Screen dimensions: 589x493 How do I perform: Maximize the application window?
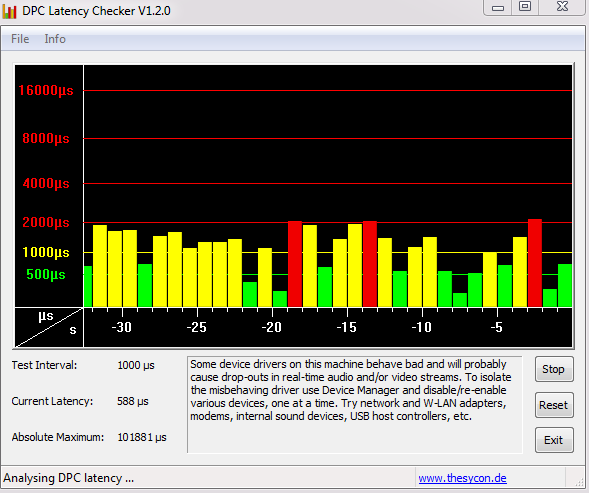pos(525,6)
